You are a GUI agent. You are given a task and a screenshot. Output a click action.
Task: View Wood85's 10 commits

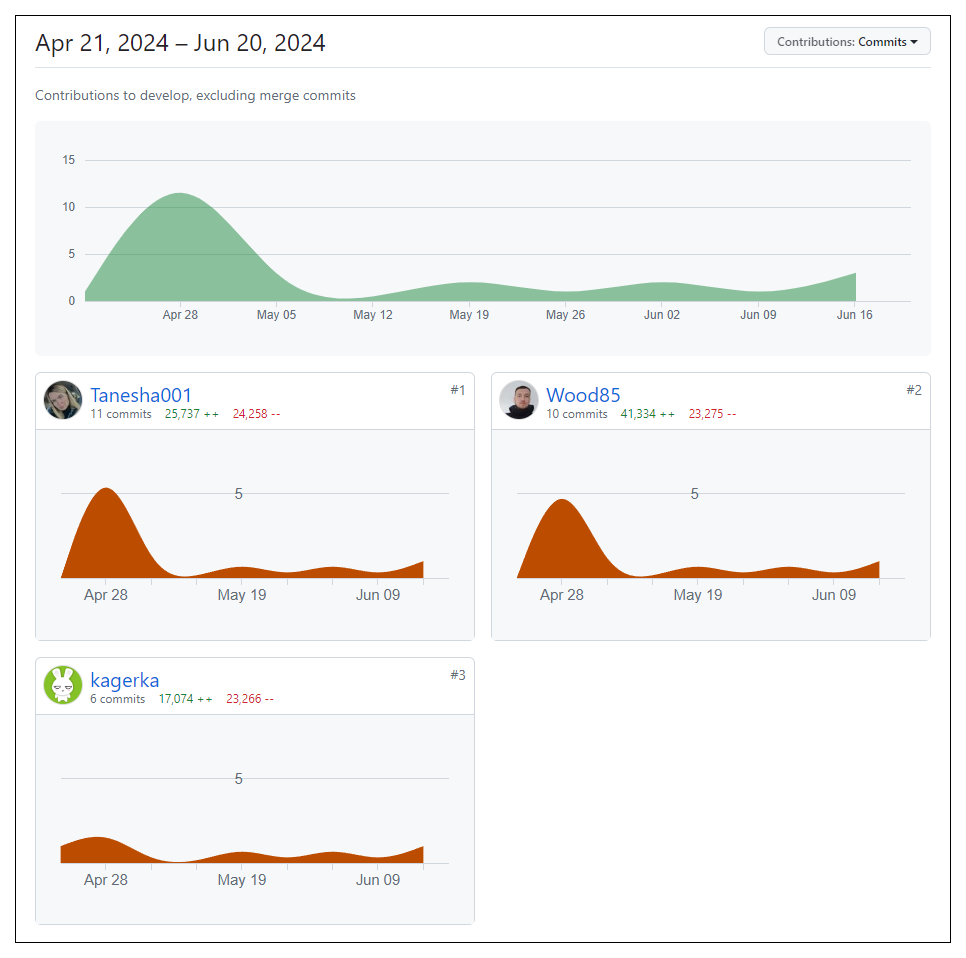coord(577,414)
